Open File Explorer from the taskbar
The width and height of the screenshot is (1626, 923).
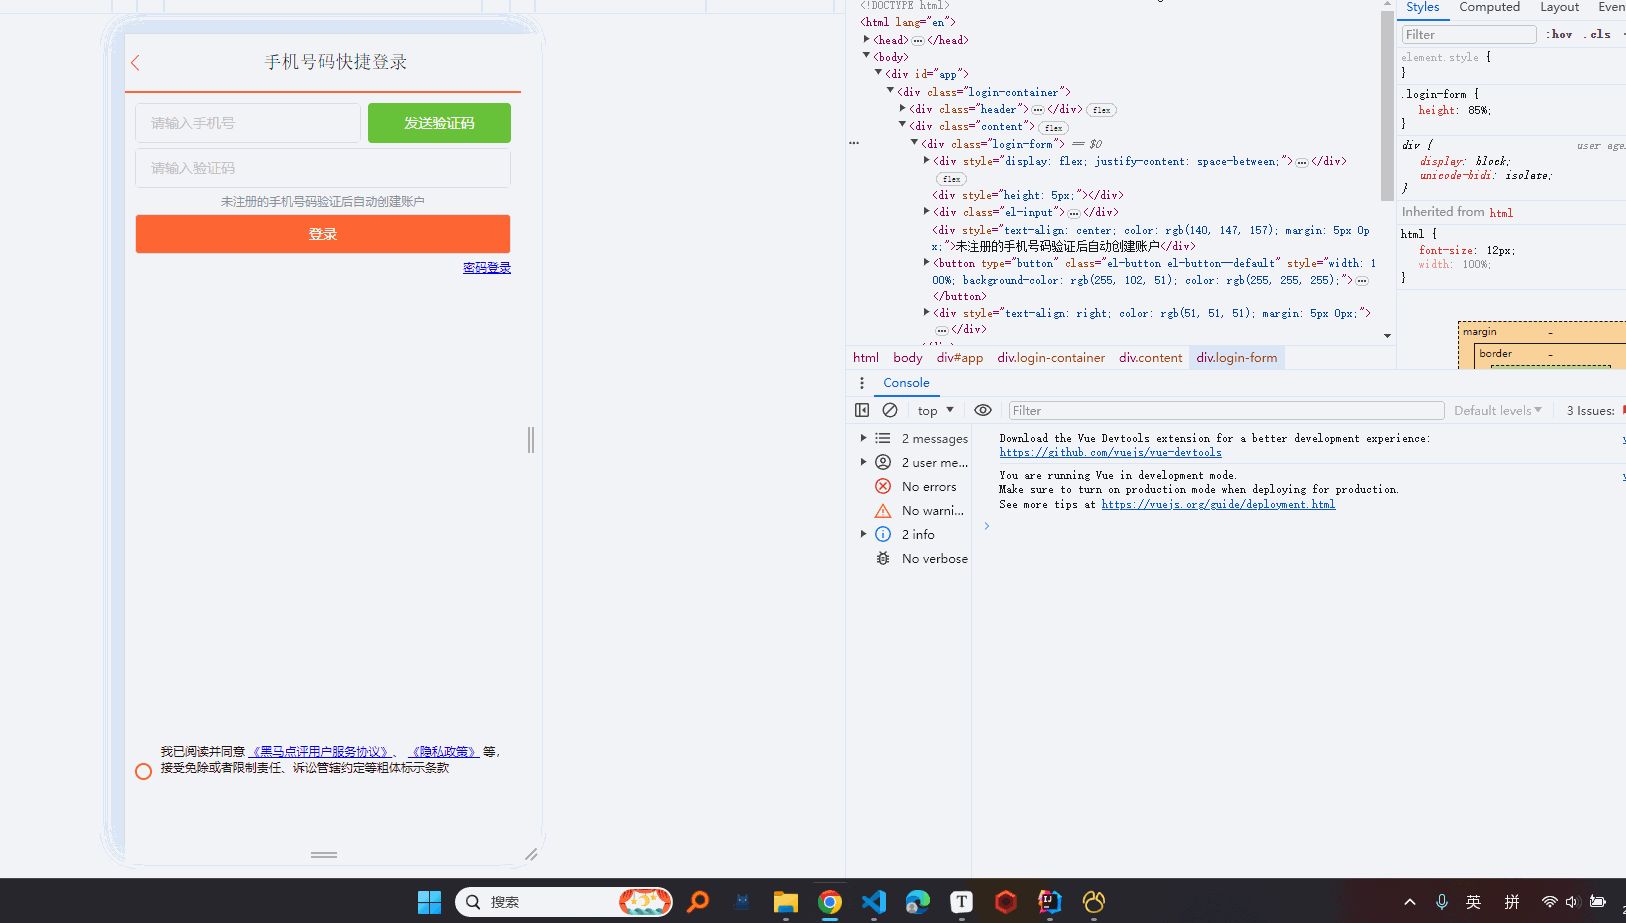(785, 902)
